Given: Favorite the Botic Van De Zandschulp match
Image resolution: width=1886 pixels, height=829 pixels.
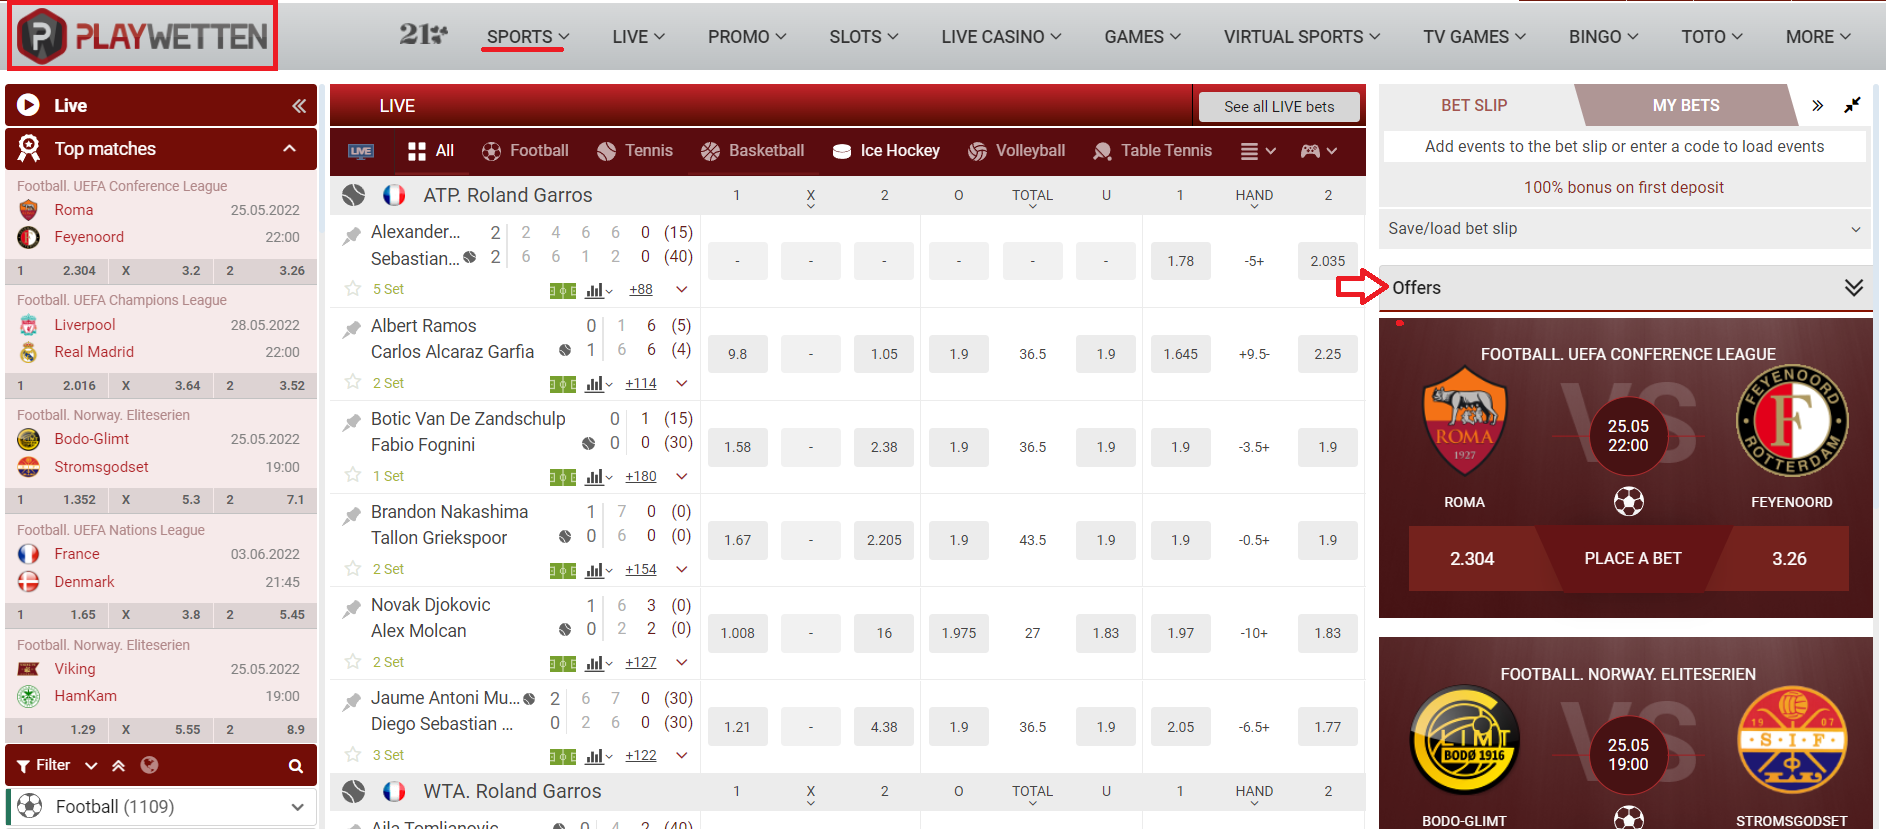Looking at the screenshot, I should 352,476.
